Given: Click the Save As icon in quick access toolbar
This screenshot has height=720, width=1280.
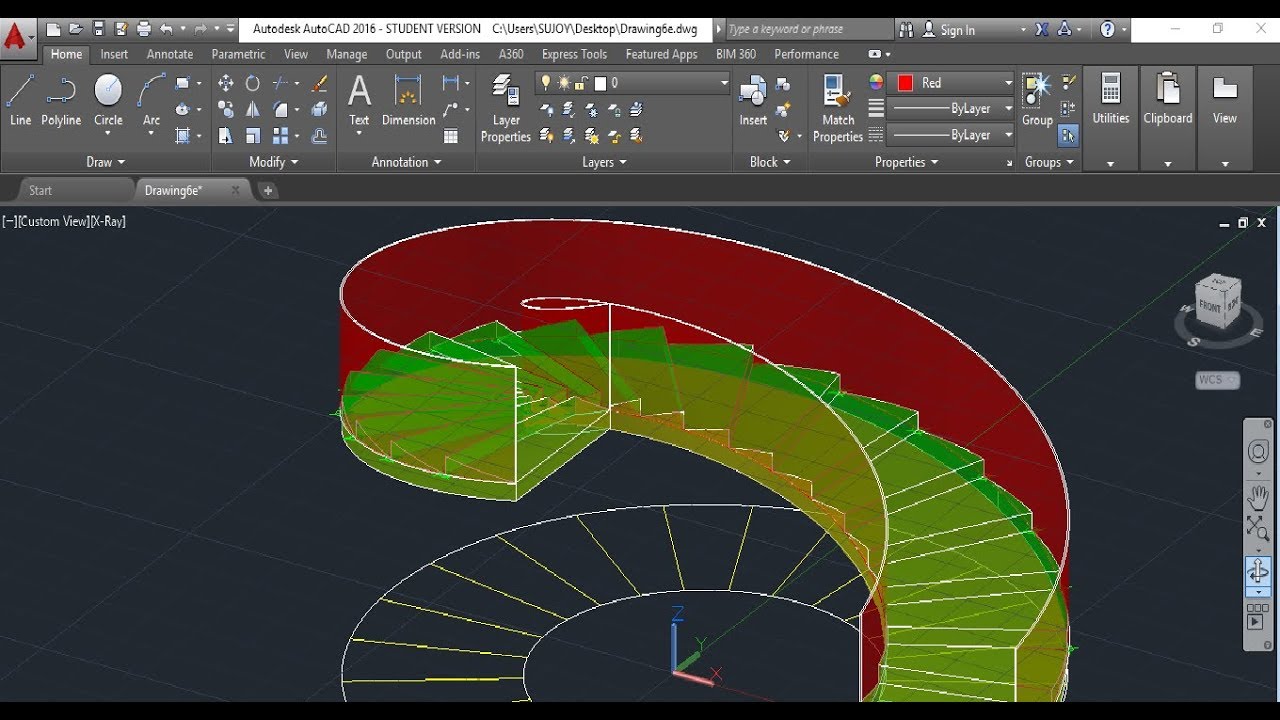Looking at the screenshot, I should (x=121, y=29).
